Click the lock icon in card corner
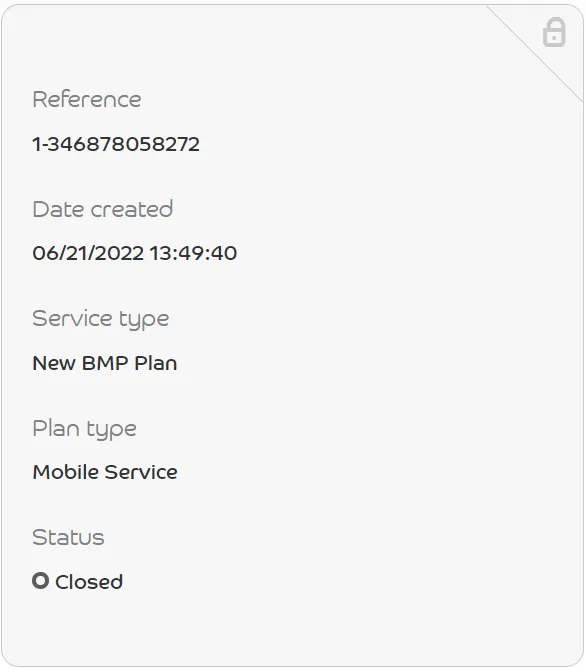586x672 pixels. click(x=554, y=32)
